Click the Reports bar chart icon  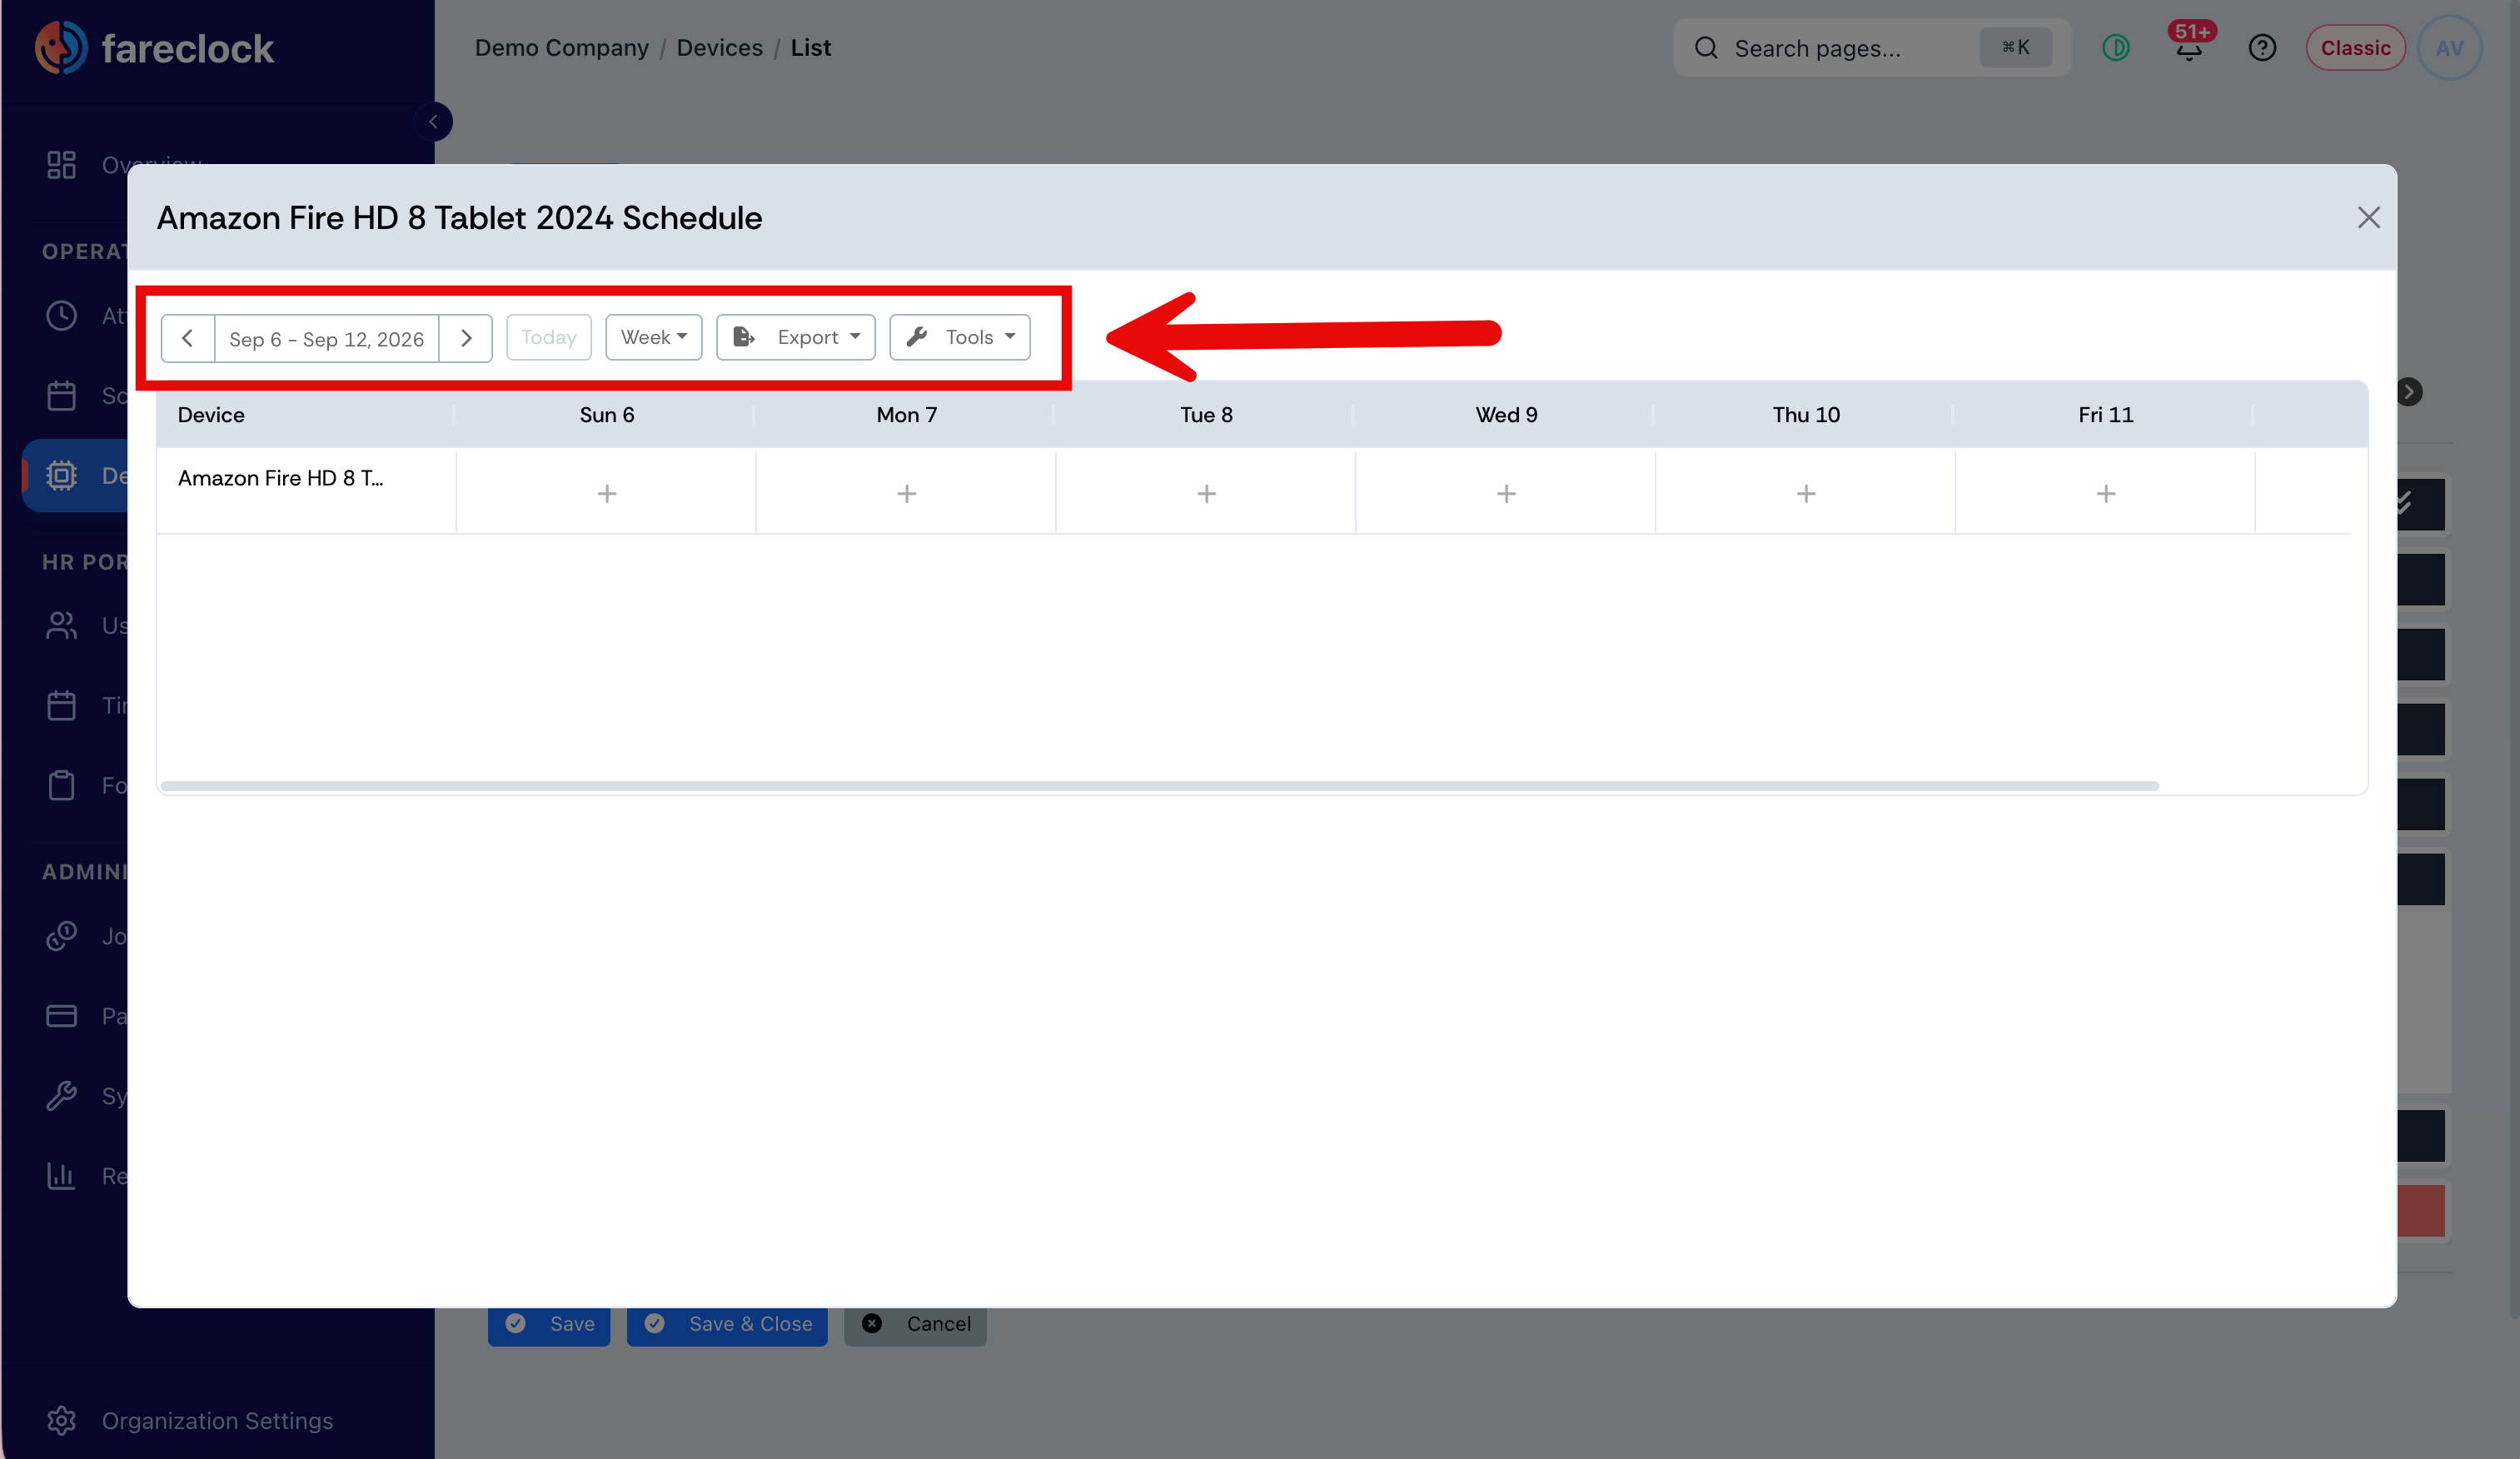[x=61, y=1175]
